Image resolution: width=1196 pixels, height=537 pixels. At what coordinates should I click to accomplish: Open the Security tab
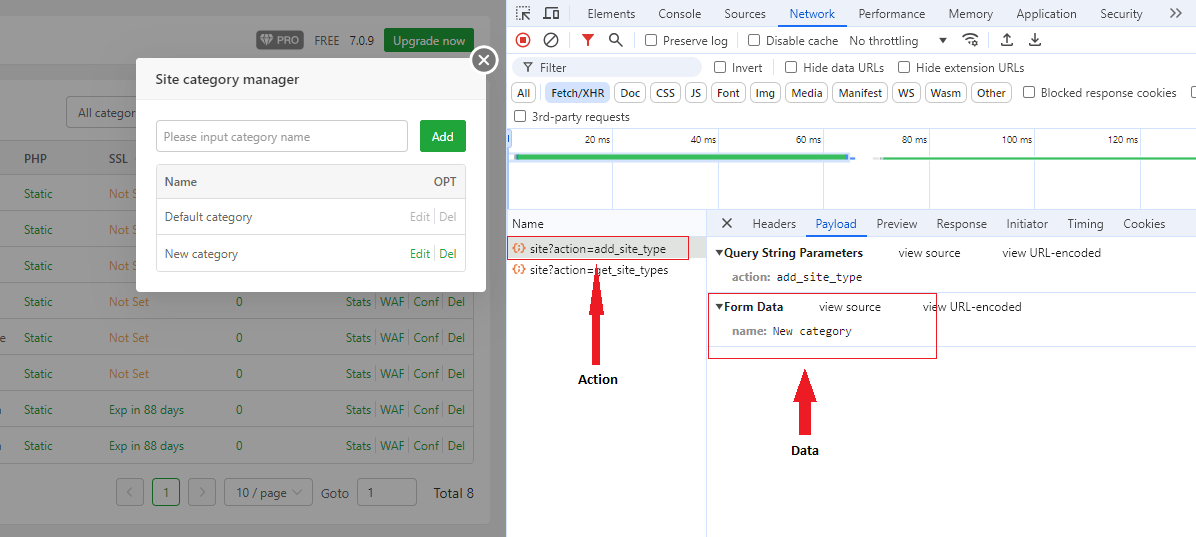tap(1121, 14)
